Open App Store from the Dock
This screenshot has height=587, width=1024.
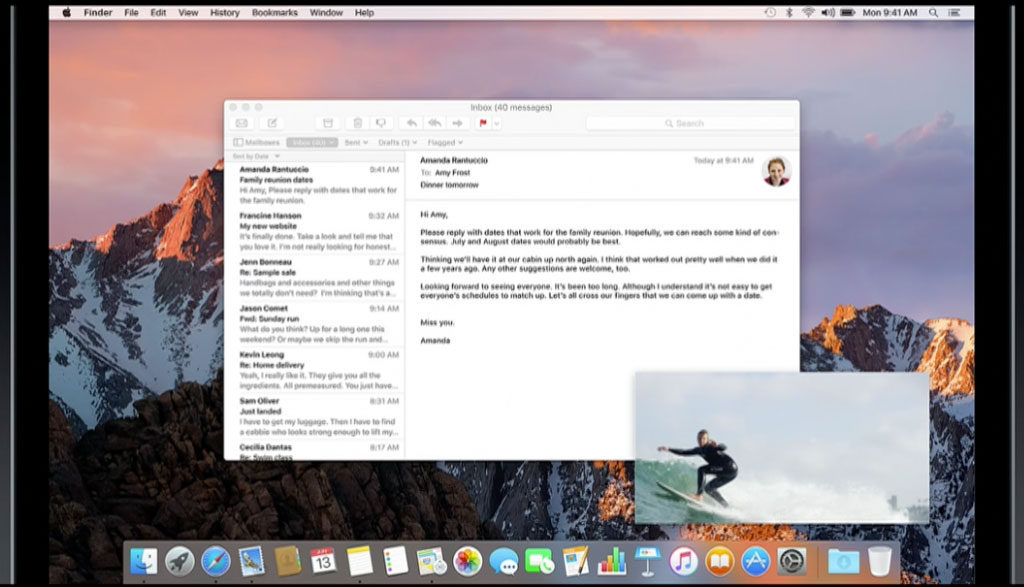[x=756, y=561]
